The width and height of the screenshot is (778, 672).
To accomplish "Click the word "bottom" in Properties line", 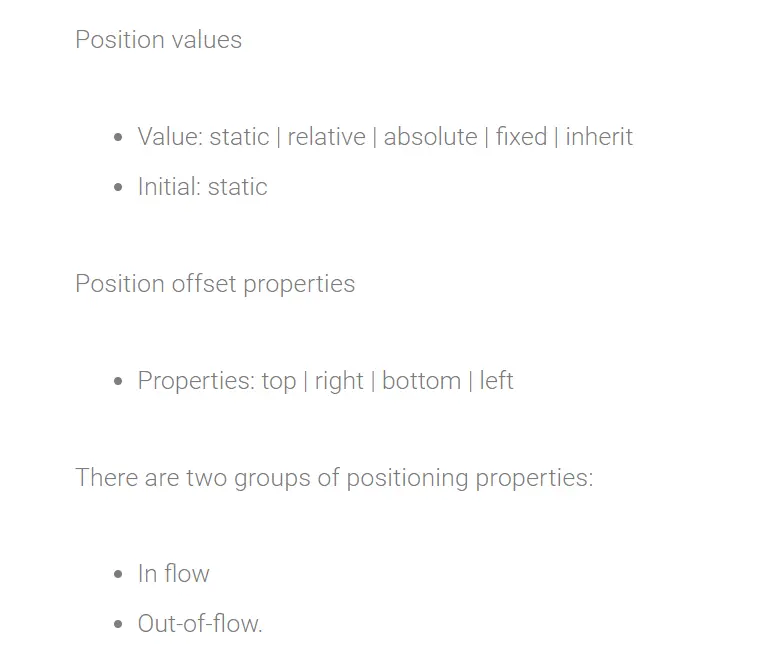I will pyautogui.click(x=421, y=381).
